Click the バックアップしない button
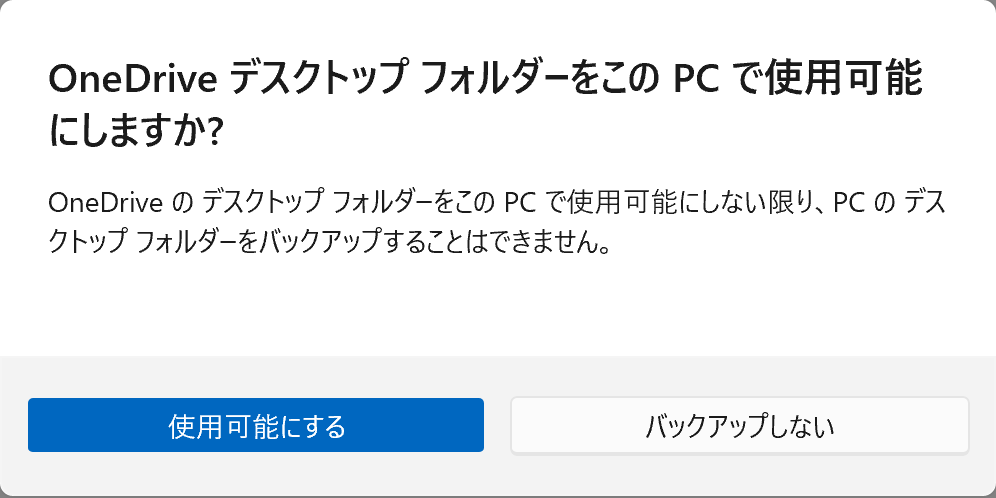 pos(740,426)
